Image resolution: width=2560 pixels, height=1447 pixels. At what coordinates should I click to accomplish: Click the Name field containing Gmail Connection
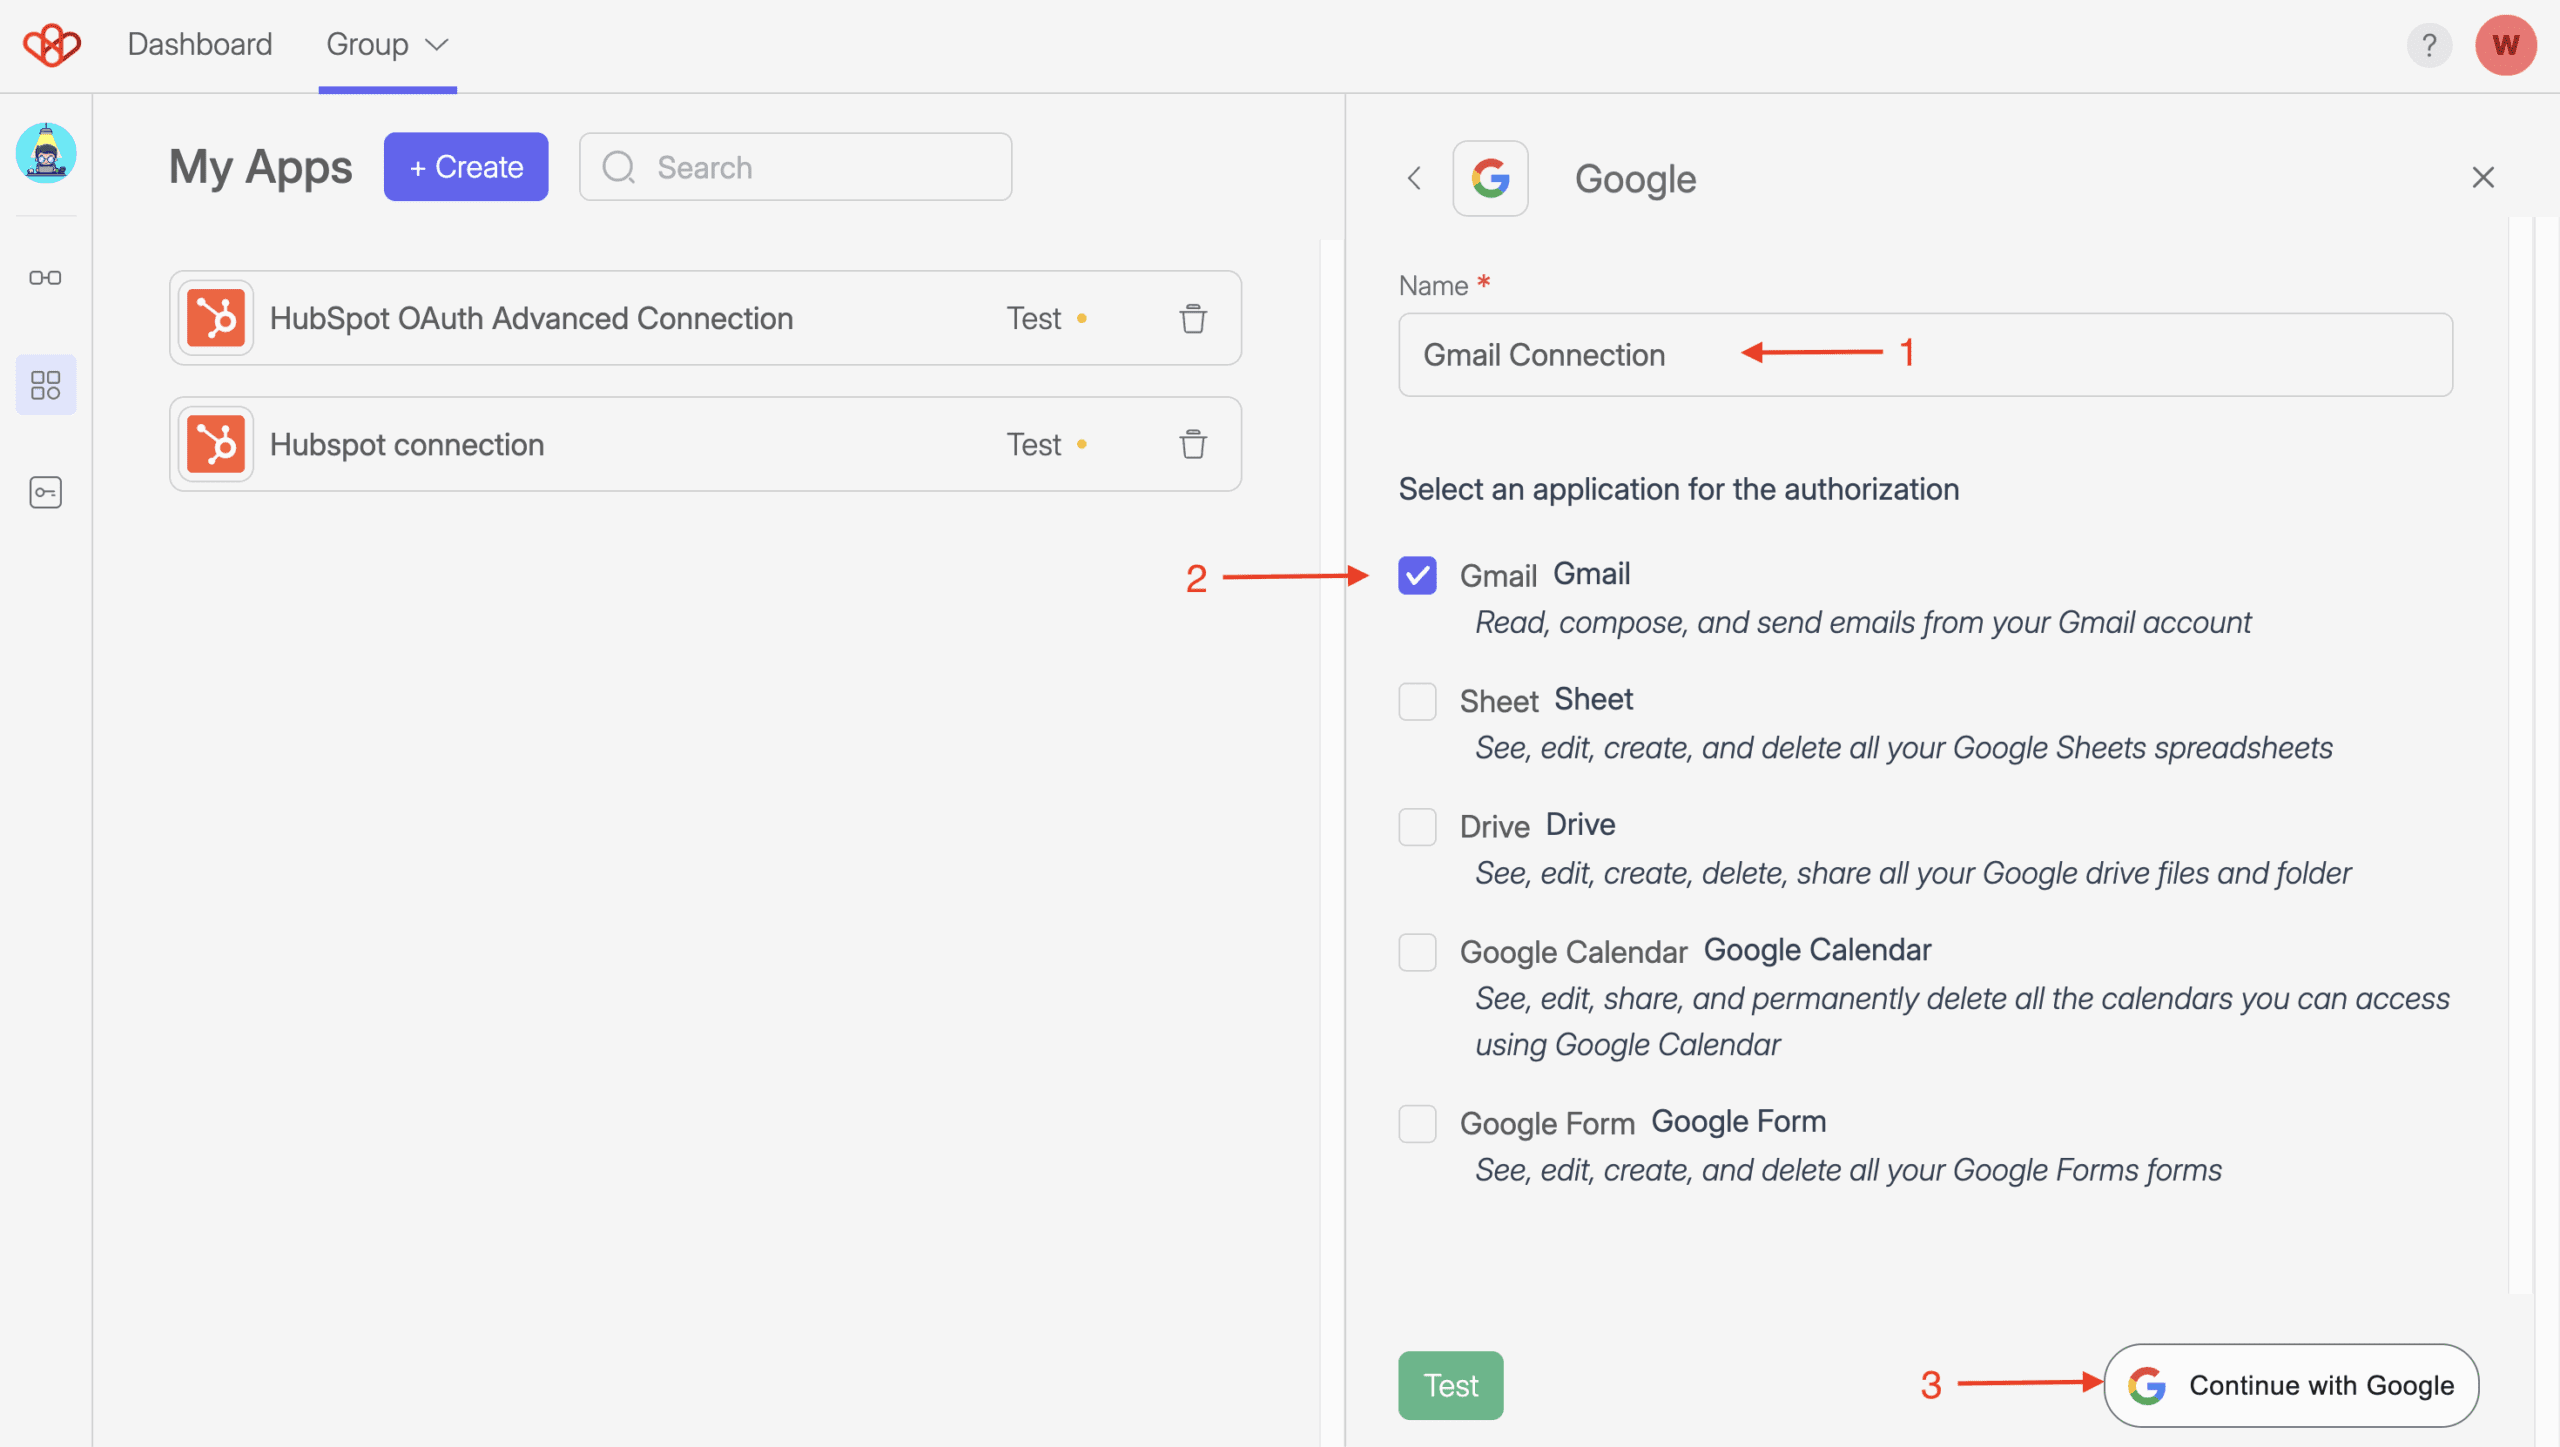click(x=1925, y=355)
